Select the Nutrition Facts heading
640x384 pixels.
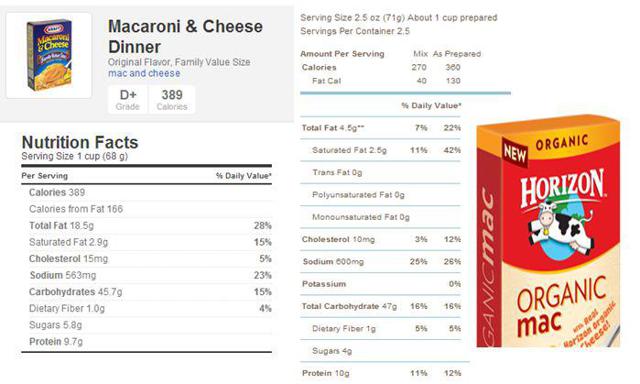point(80,142)
